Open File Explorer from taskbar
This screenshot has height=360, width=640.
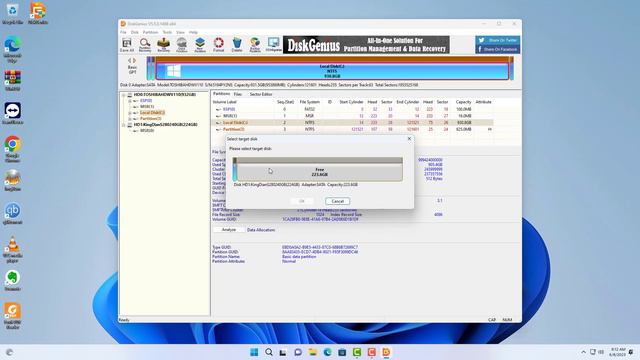point(313,352)
